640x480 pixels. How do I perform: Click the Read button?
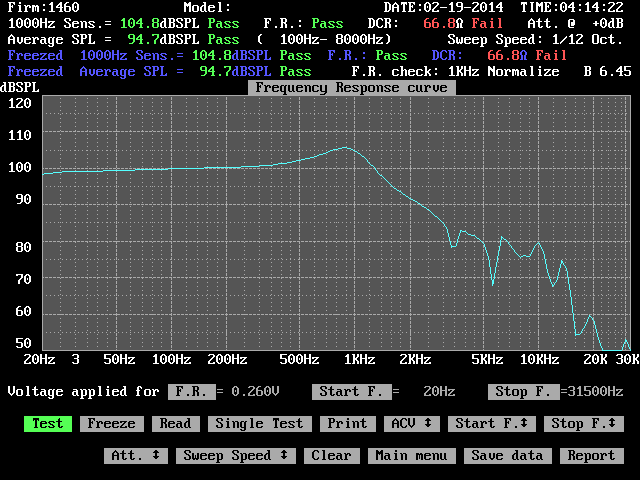(x=175, y=424)
